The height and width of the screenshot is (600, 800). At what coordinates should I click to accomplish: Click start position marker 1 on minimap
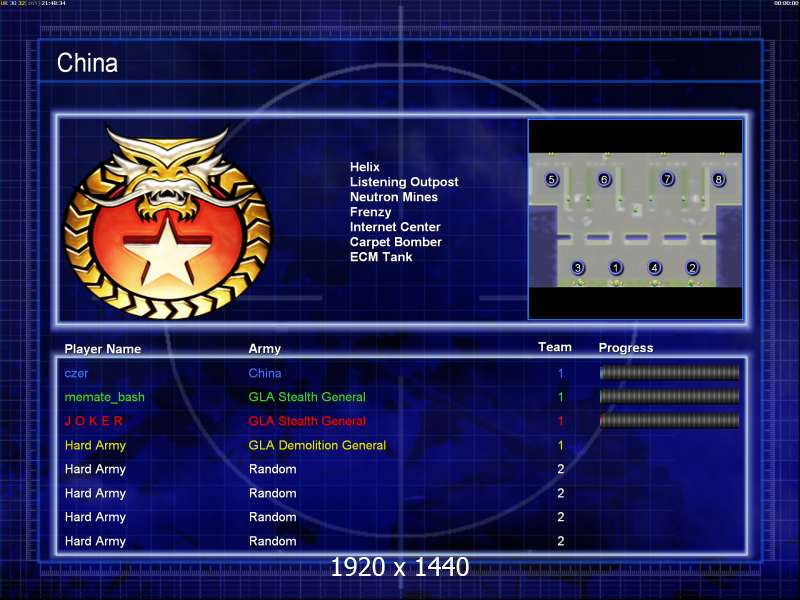(x=616, y=267)
